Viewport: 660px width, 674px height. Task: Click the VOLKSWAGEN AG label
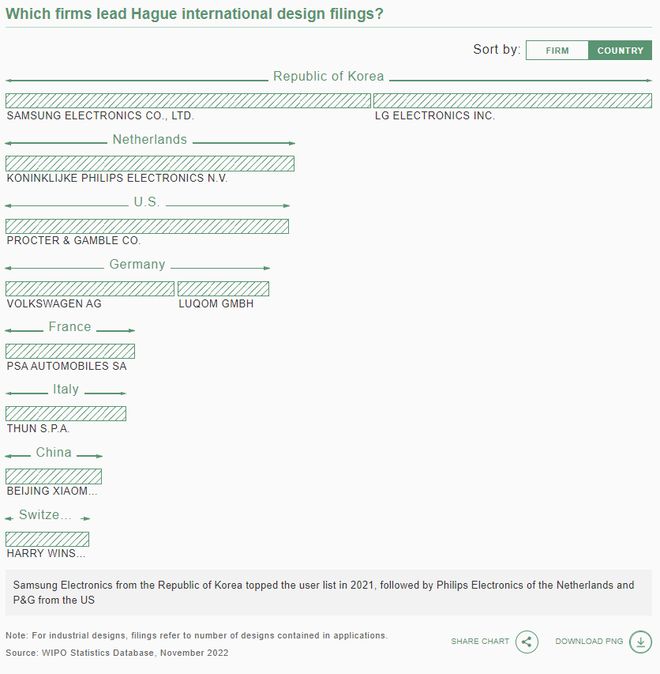tap(54, 303)
